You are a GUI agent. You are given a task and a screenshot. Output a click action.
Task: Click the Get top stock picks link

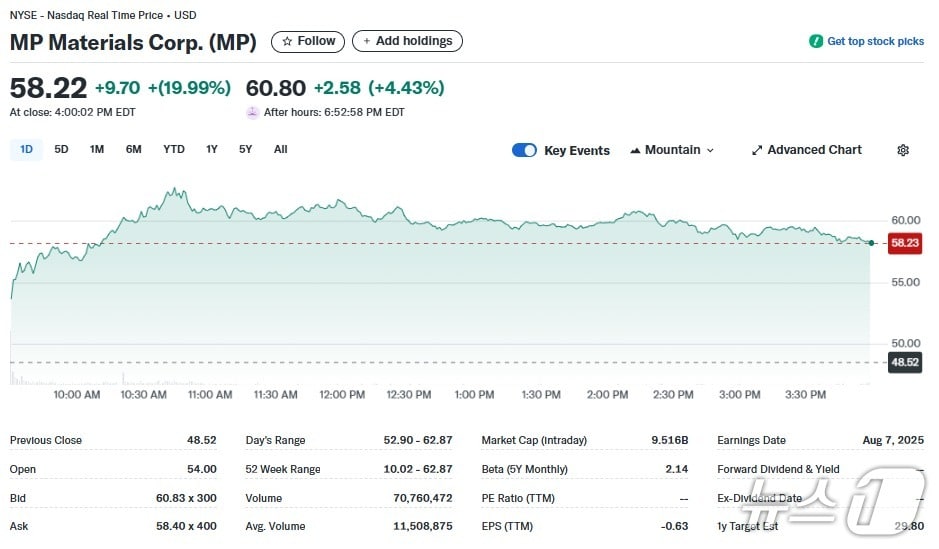[x=875, y=42]
